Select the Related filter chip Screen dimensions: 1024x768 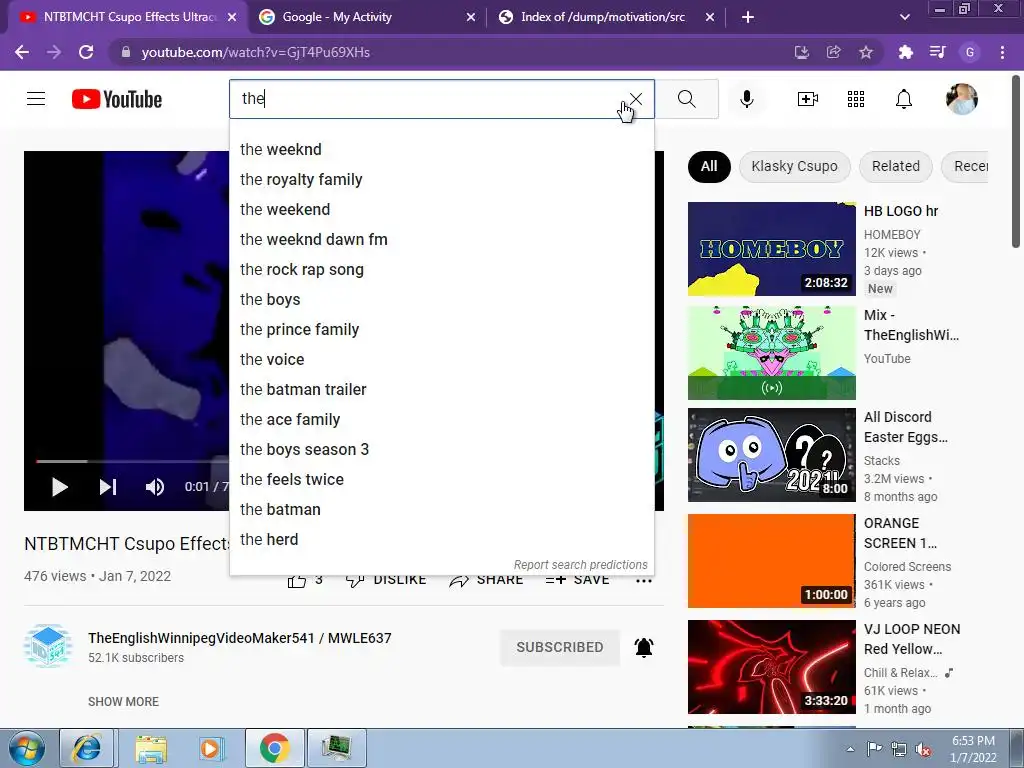point(895,167)
